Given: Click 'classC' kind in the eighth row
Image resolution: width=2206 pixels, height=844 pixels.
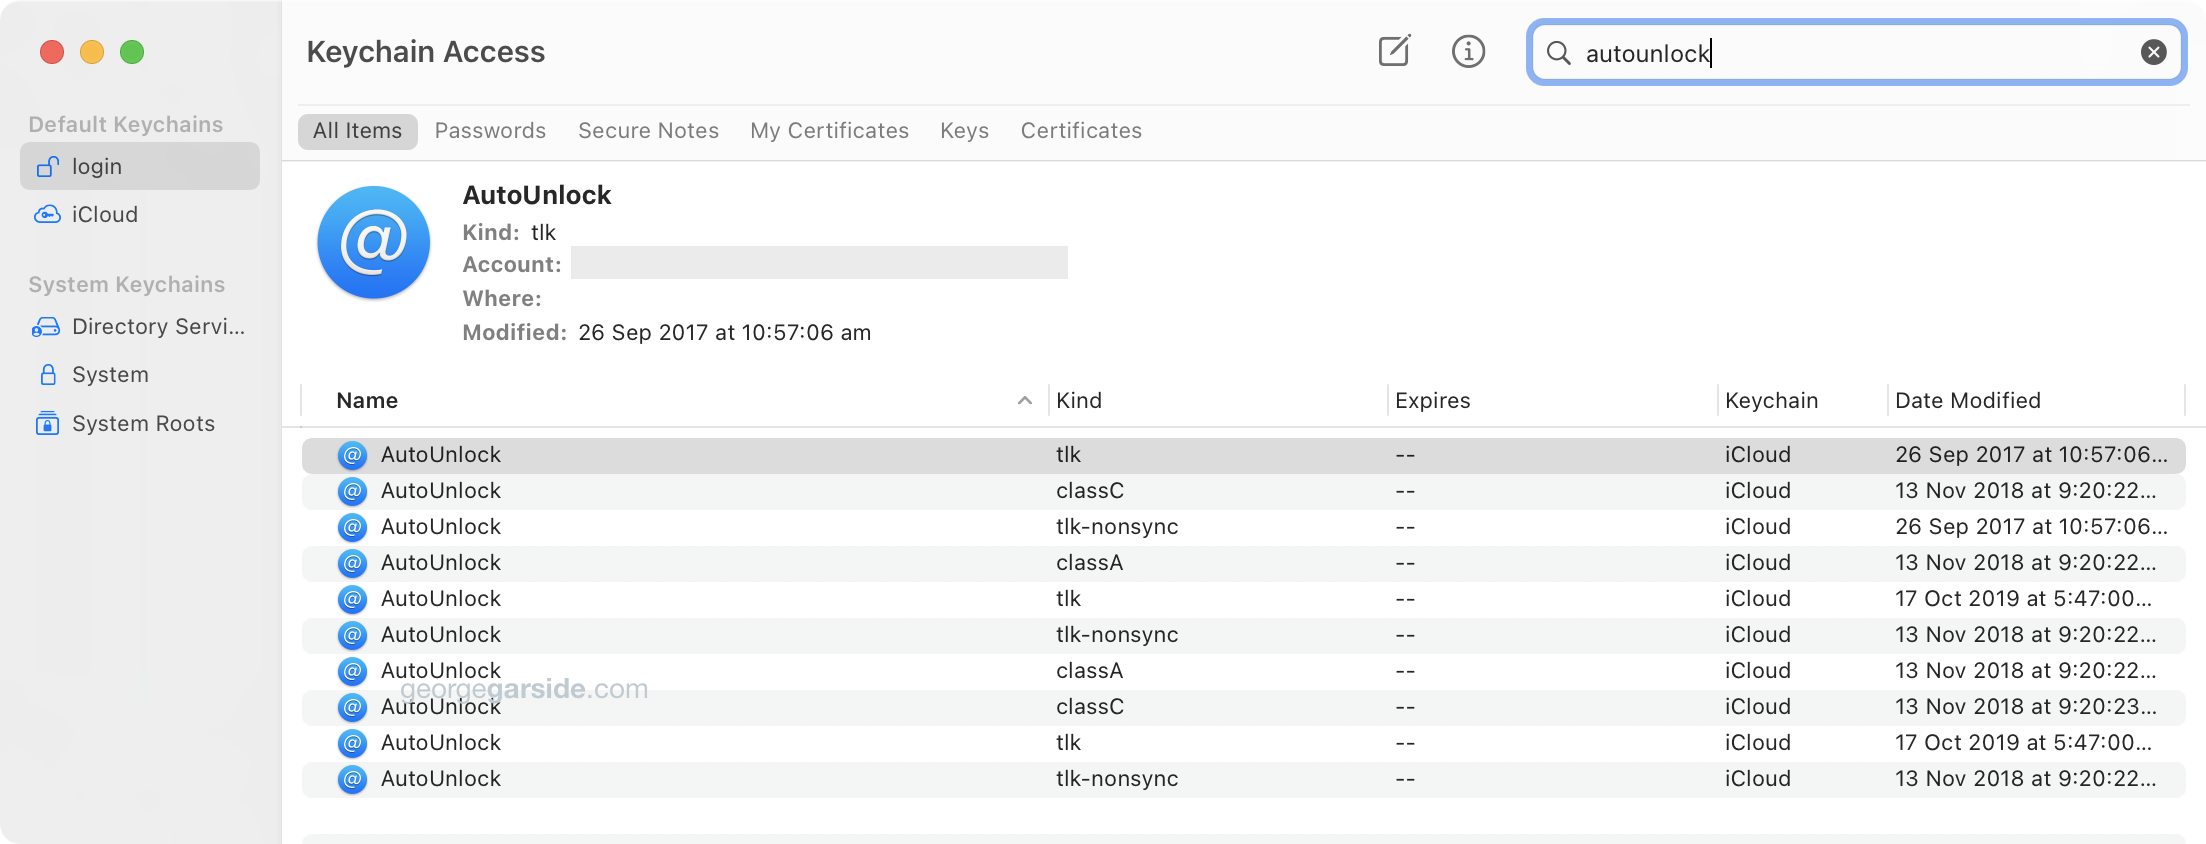Looking at the screenshot, I should (x=1090, y=707).
